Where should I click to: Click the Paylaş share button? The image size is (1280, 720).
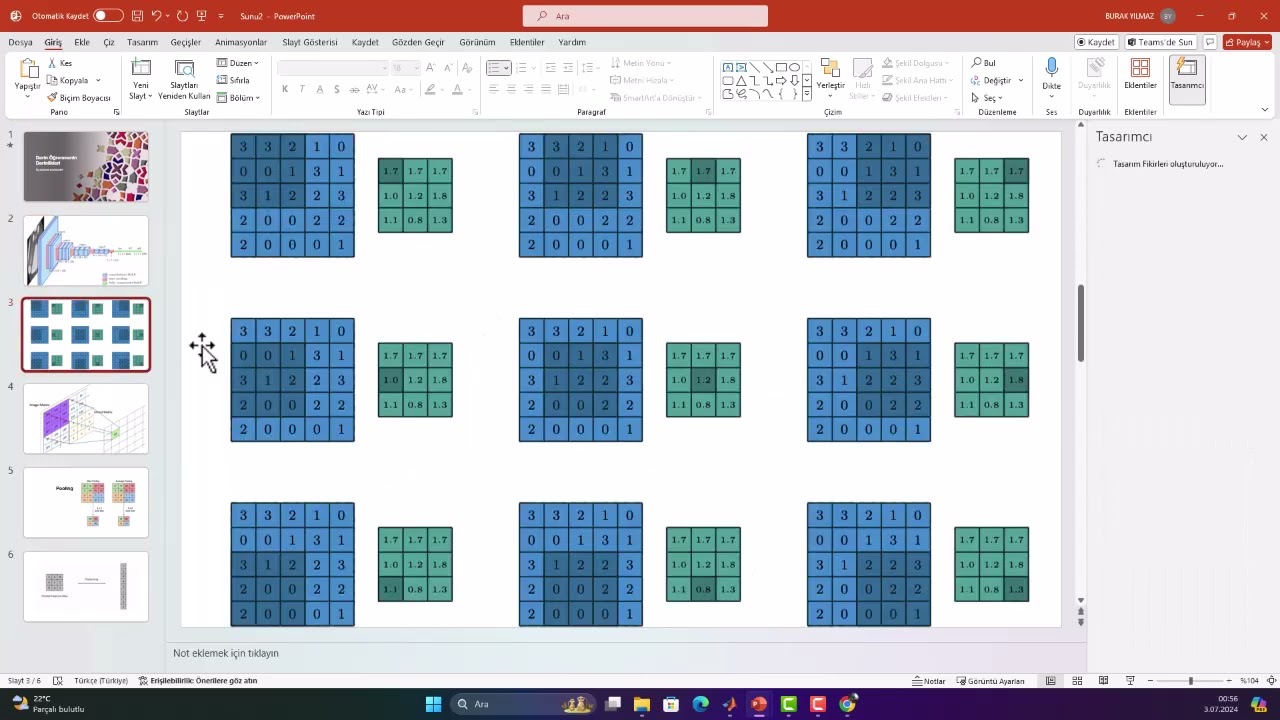(1248, 42)
